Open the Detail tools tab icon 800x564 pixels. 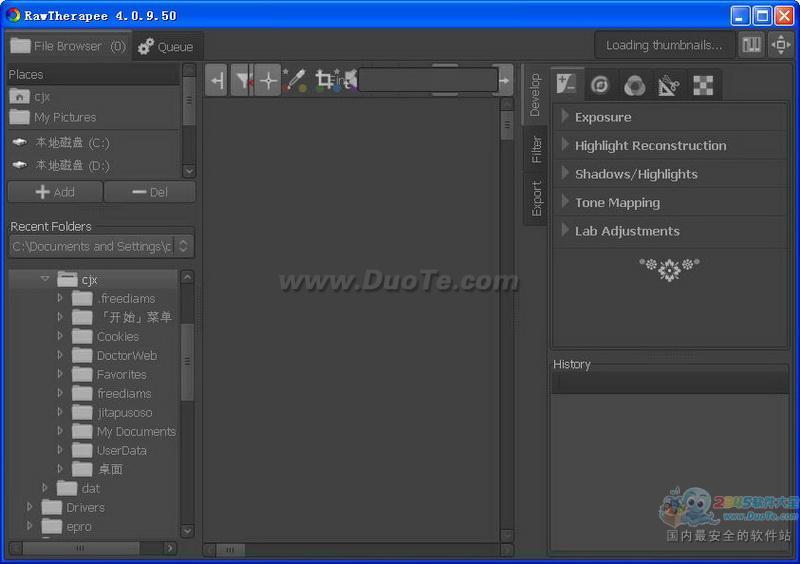coord(600,85)
